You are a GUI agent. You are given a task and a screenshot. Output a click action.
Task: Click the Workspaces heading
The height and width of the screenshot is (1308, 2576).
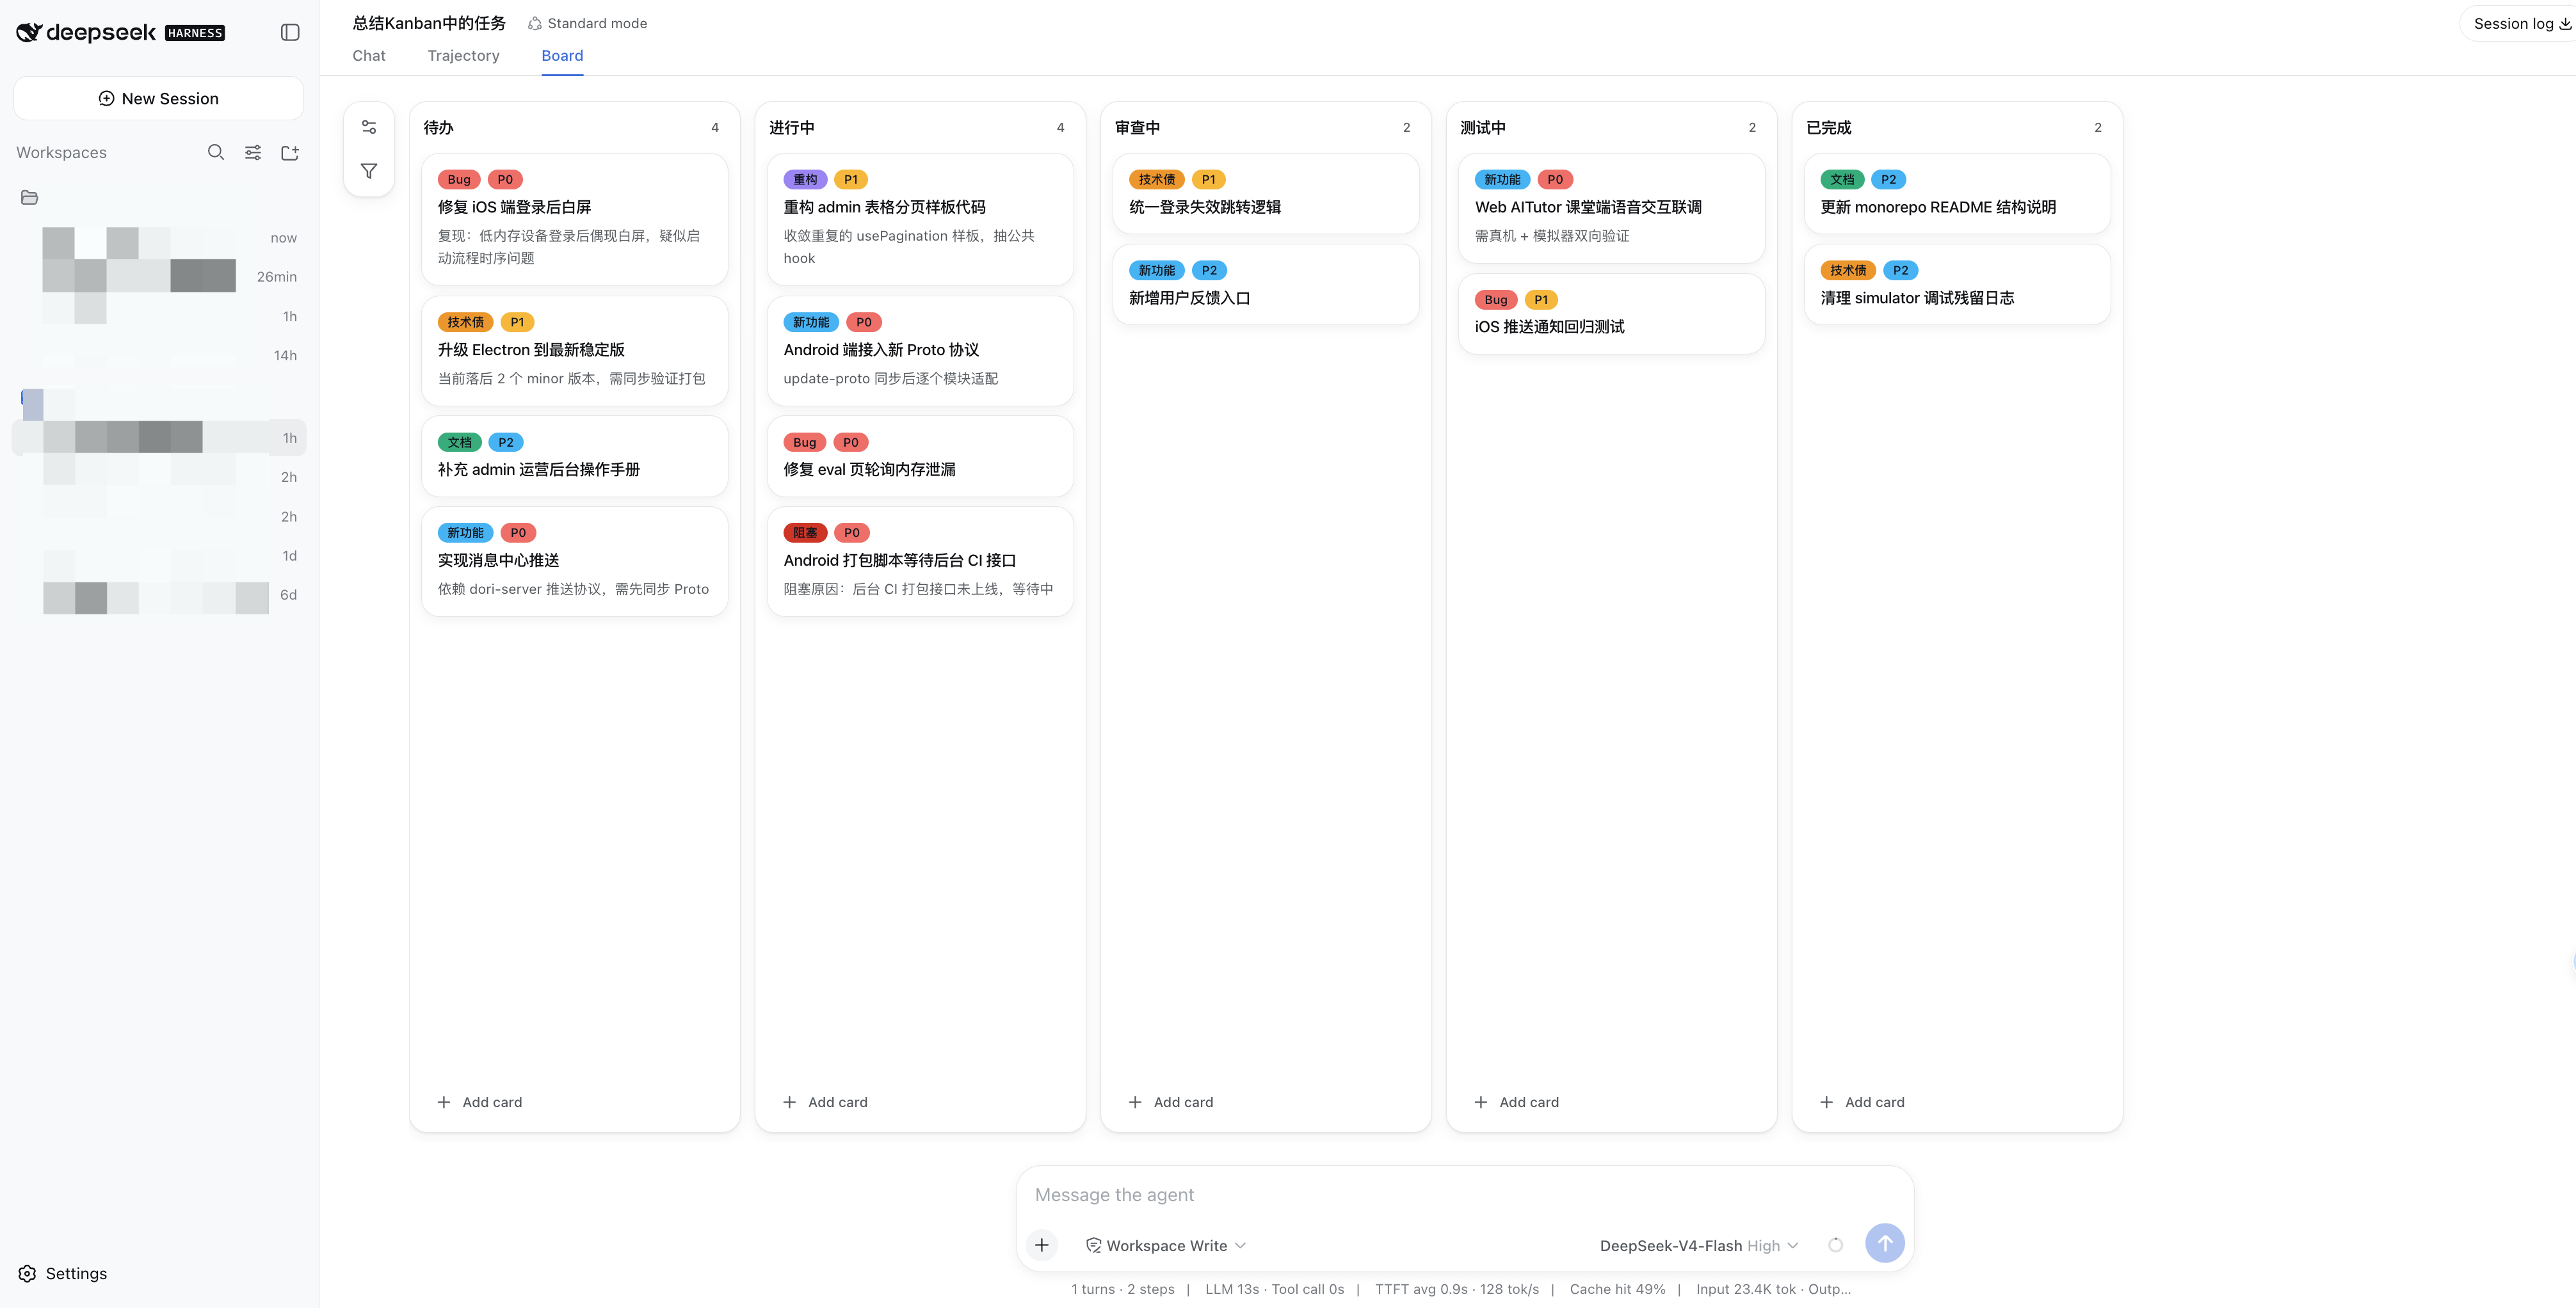[x=61, y=152]
